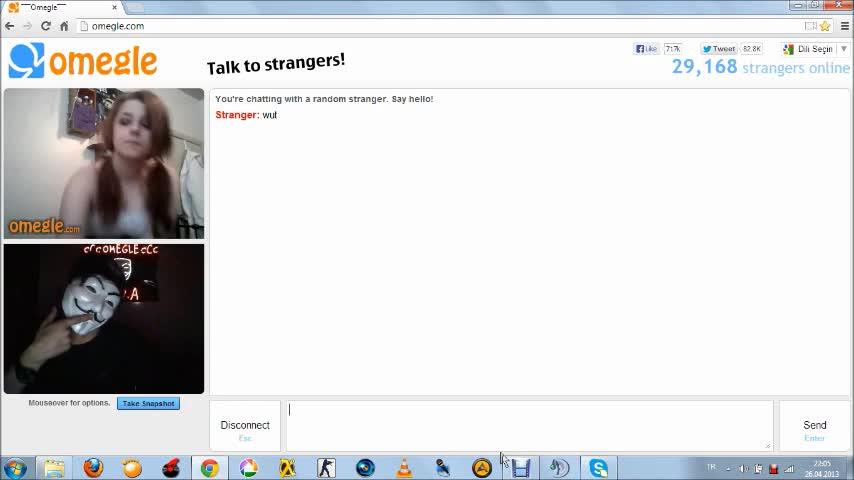
Task: Click the stranger's webcam video
Action: pyautogui.click(x=104, y=163)
